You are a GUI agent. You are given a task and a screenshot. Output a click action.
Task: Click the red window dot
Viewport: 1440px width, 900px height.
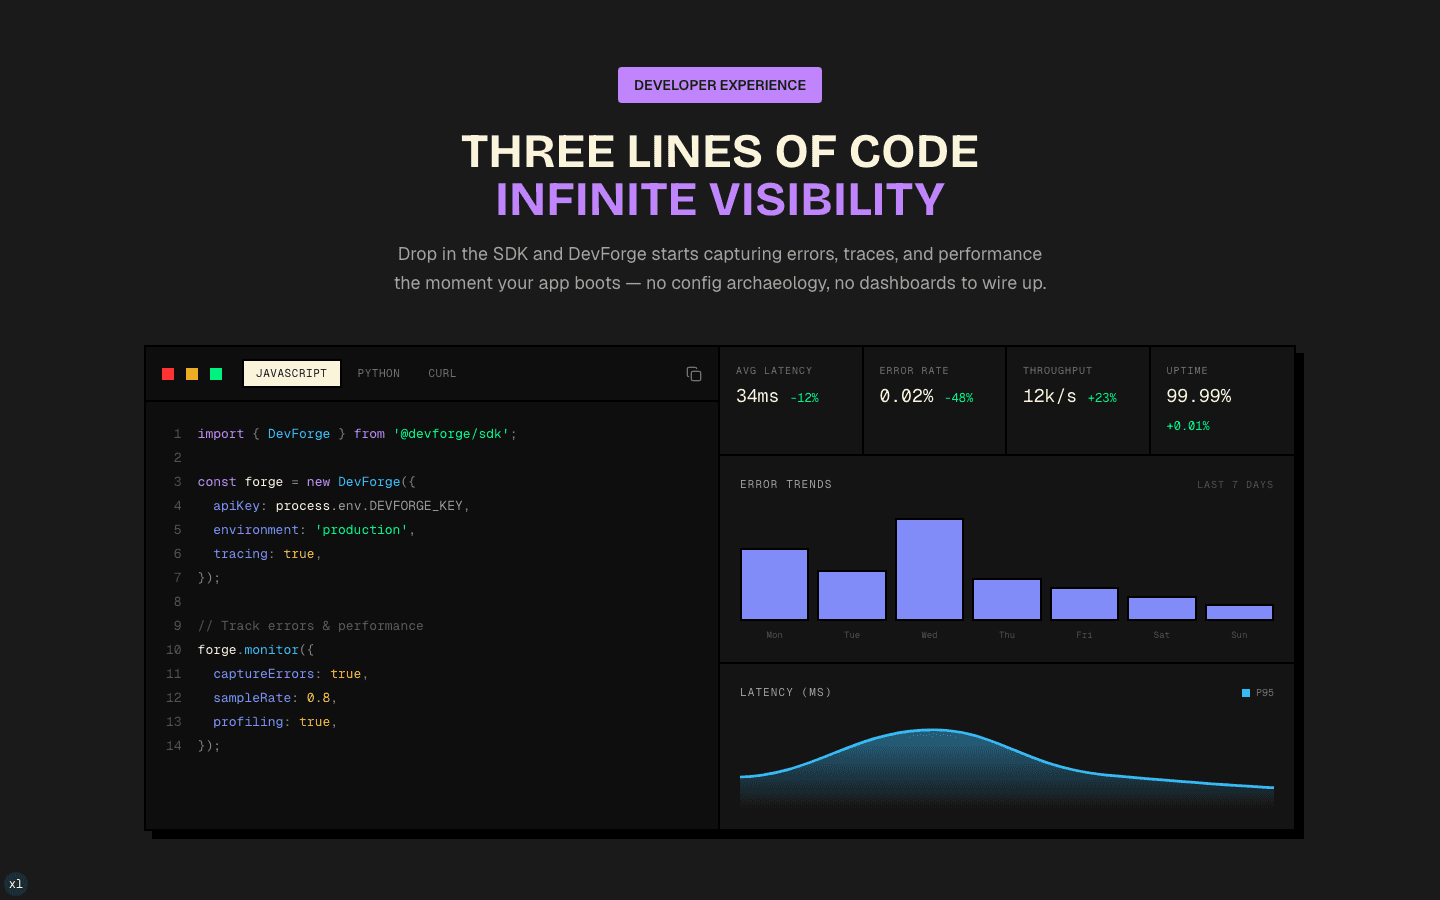[x=168, y=374]
